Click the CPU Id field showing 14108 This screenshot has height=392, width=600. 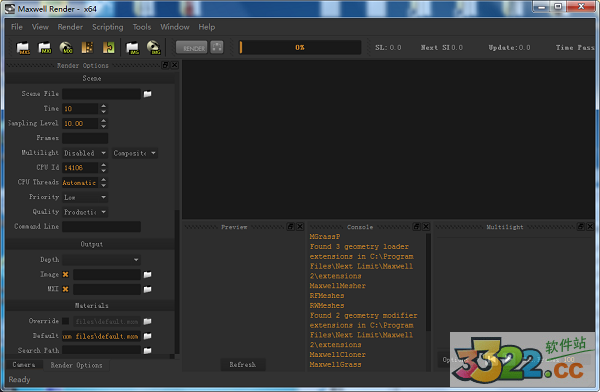[x=81, y=168]
